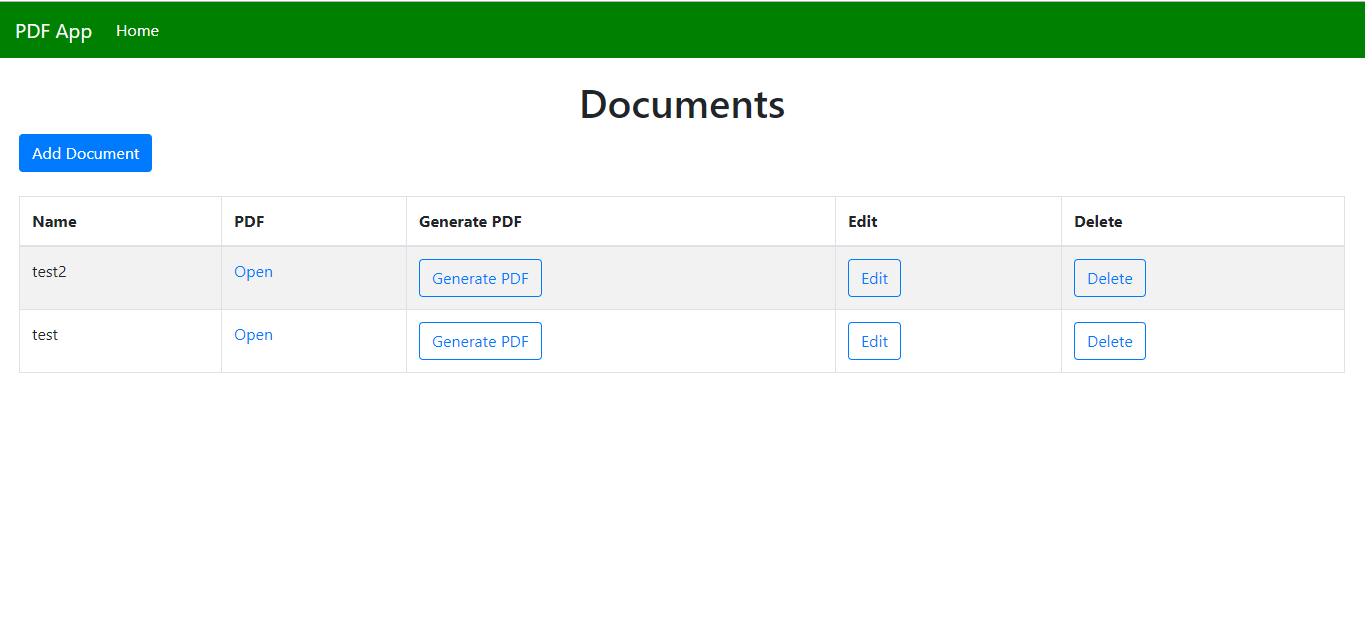Edit the test2 document

(874, 278)
